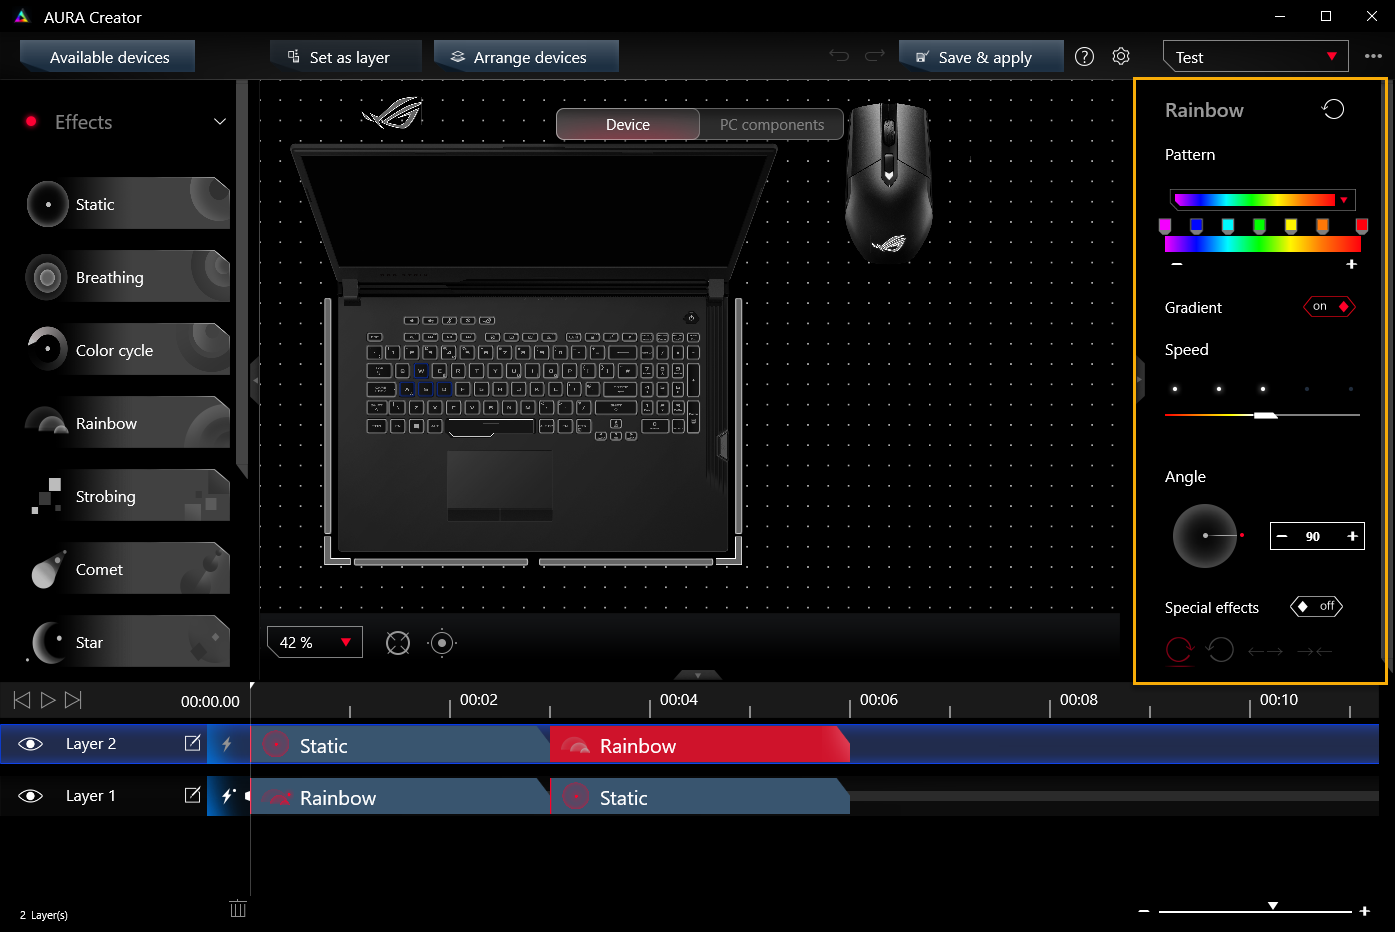Select the yellow color stop
This screenshot has height=932, width=1395.
pyautogui.click(x=1291, y=226)
